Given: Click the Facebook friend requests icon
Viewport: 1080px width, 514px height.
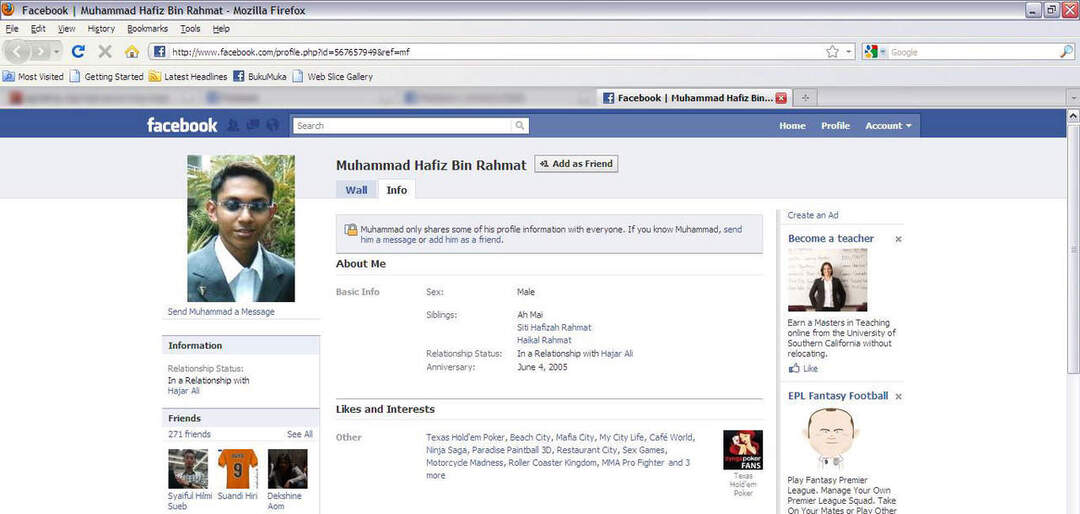Looking at the screenshot, I should 233,125.
